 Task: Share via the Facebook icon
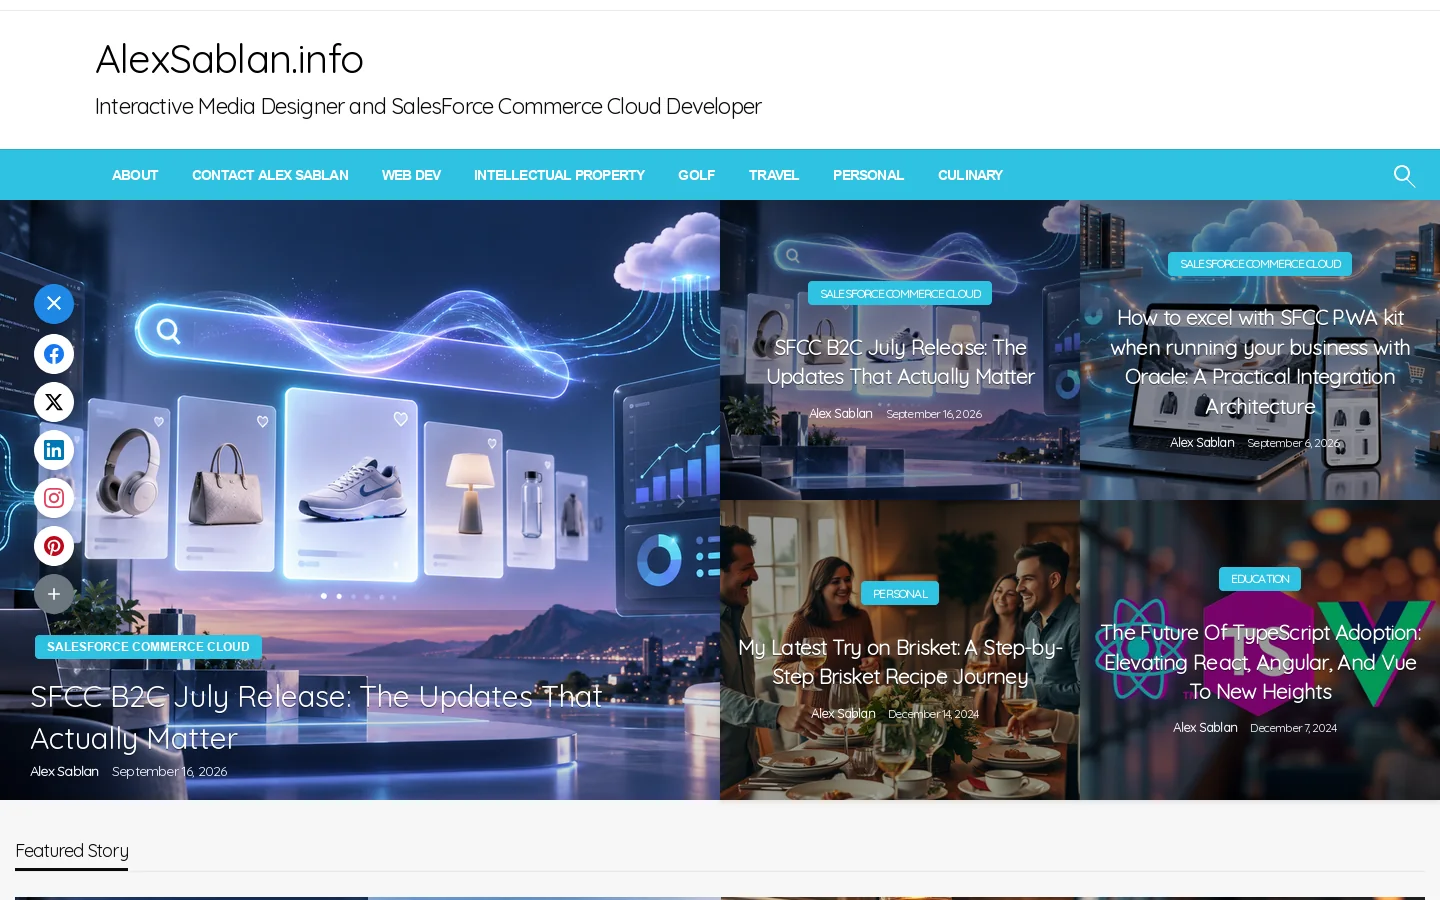pos(54,354)
